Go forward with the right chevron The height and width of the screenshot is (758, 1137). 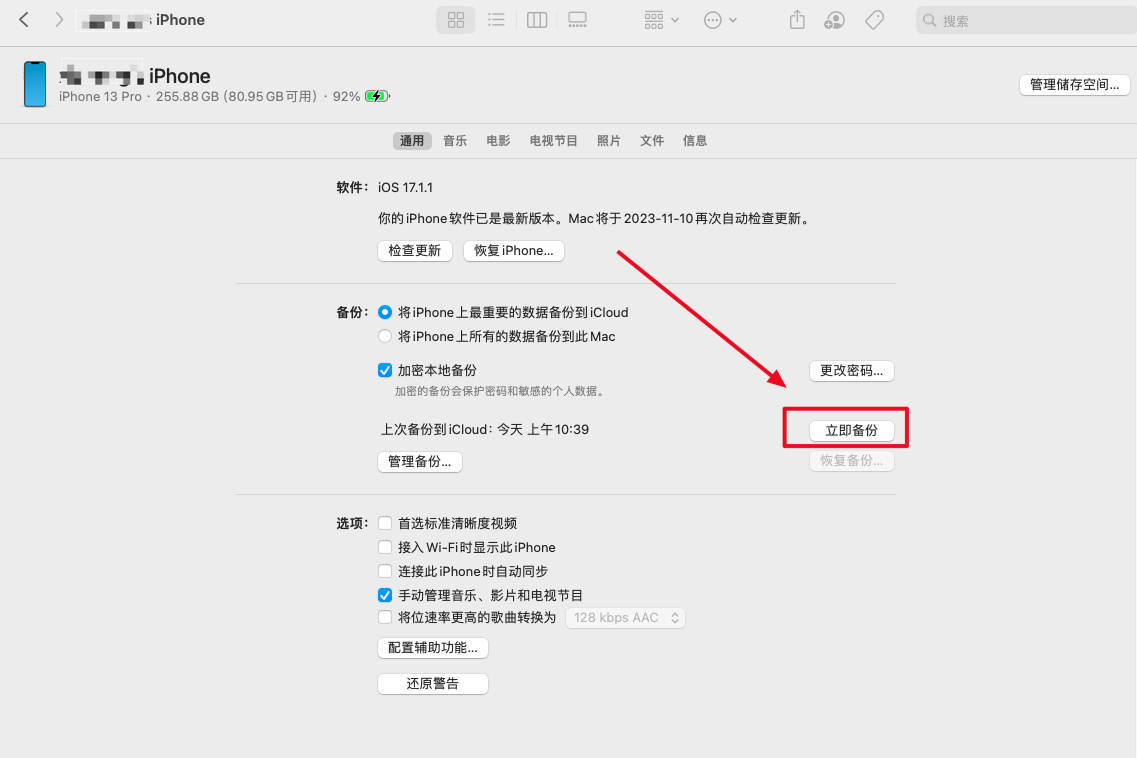coord(59,20)
